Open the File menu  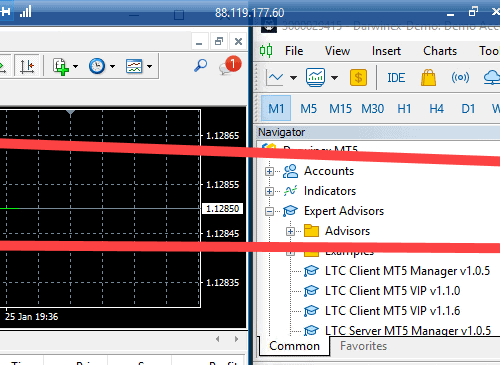294,51
